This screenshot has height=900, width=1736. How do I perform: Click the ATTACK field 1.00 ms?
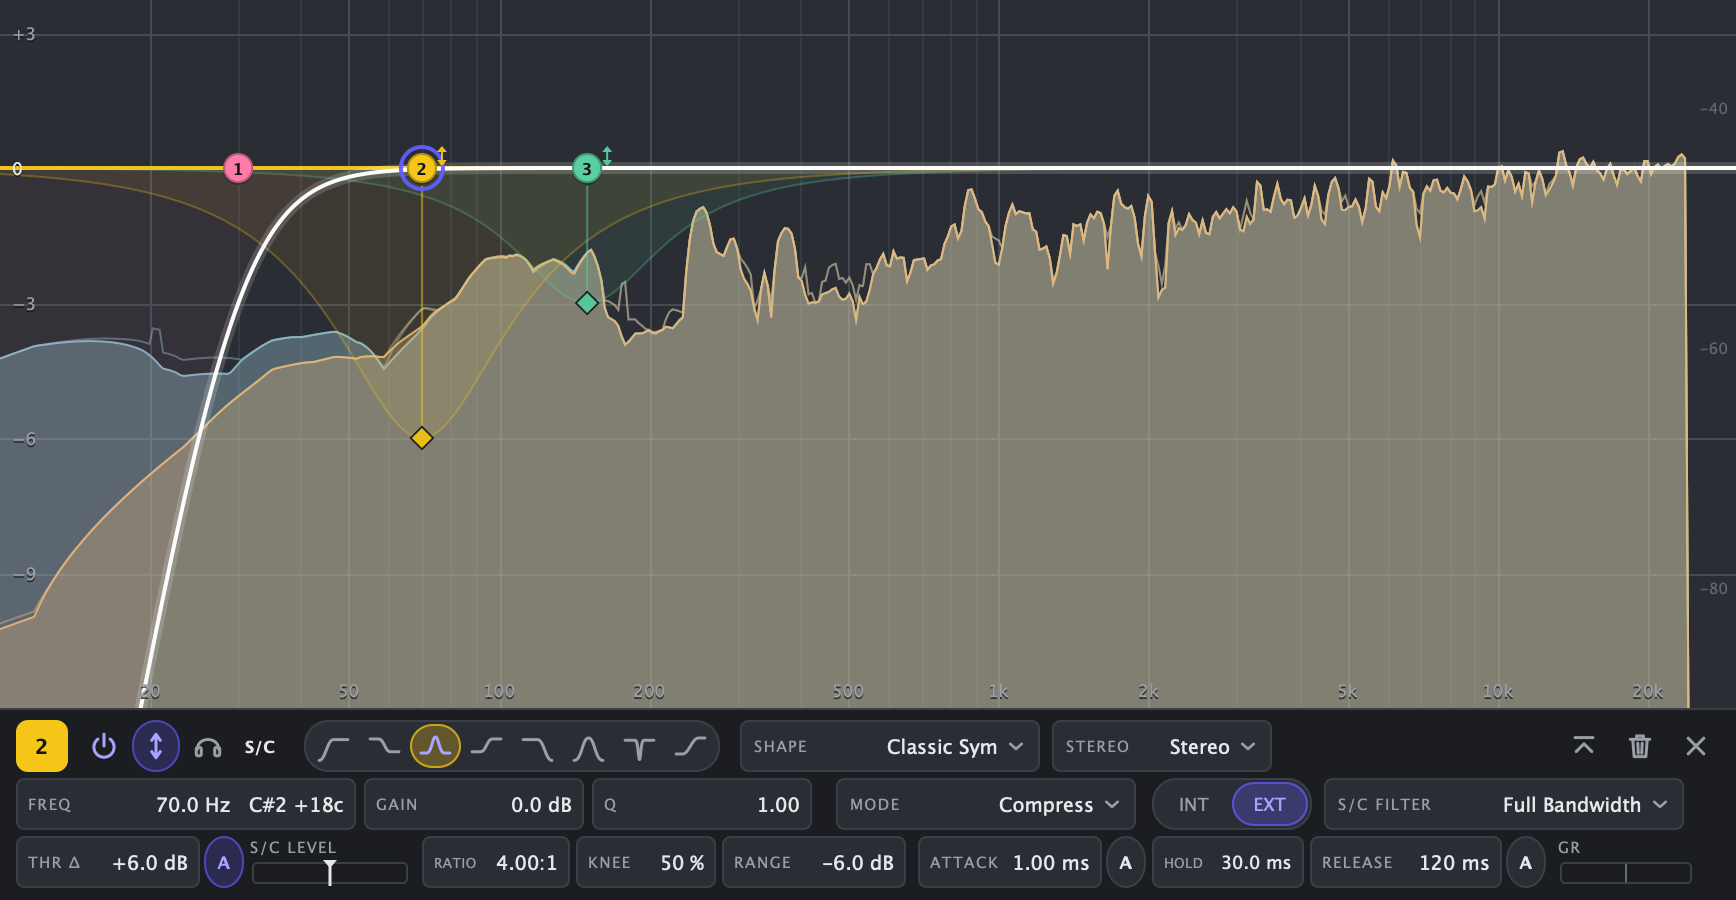pyautogui.click(x=1010, y=863)
